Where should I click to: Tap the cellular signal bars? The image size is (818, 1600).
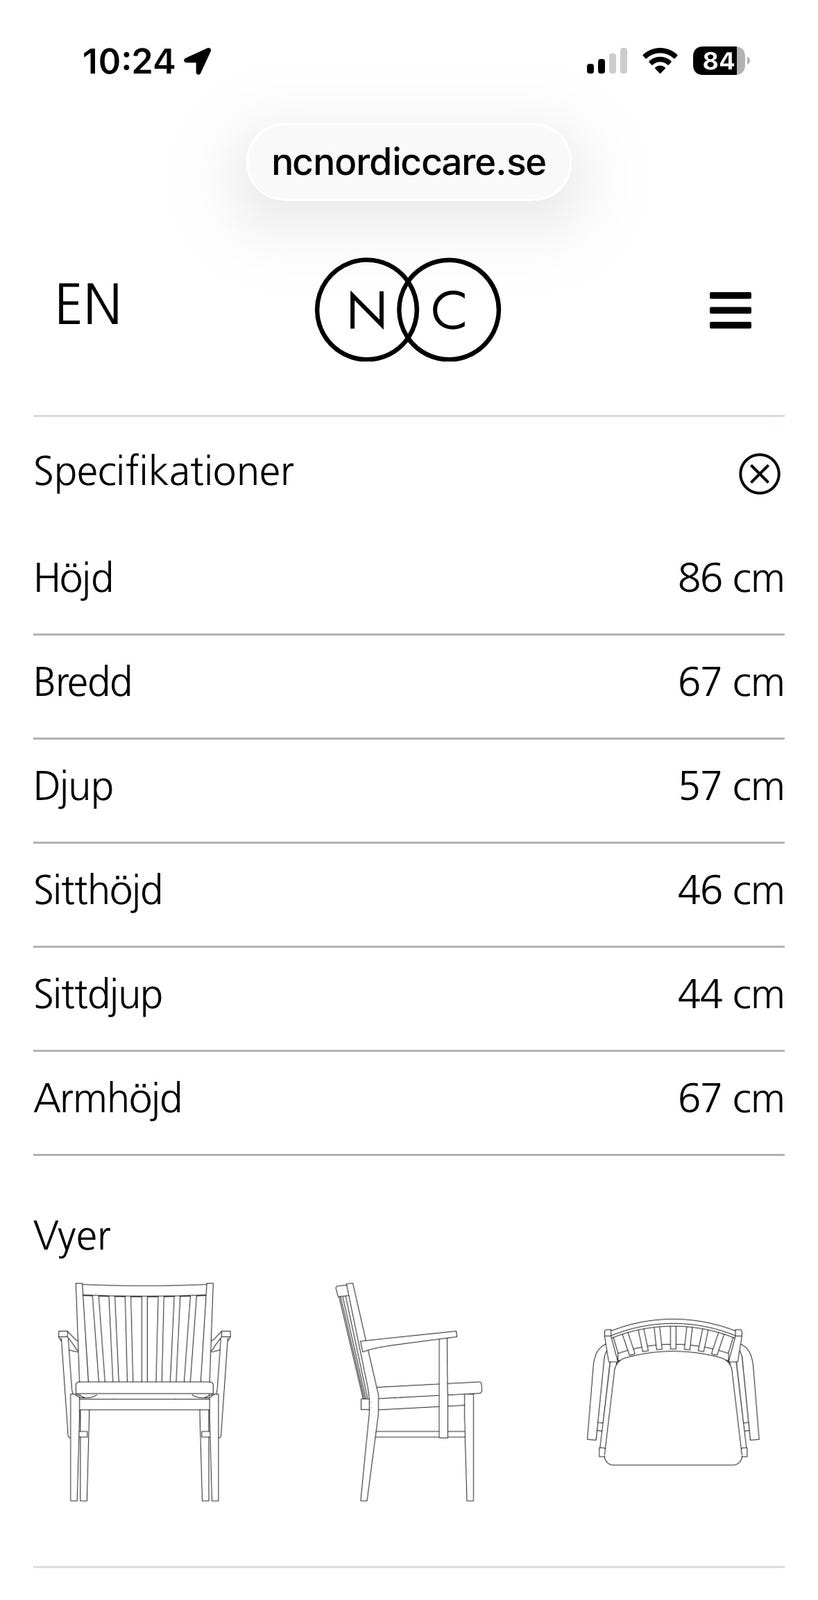[x=606, y=62]
